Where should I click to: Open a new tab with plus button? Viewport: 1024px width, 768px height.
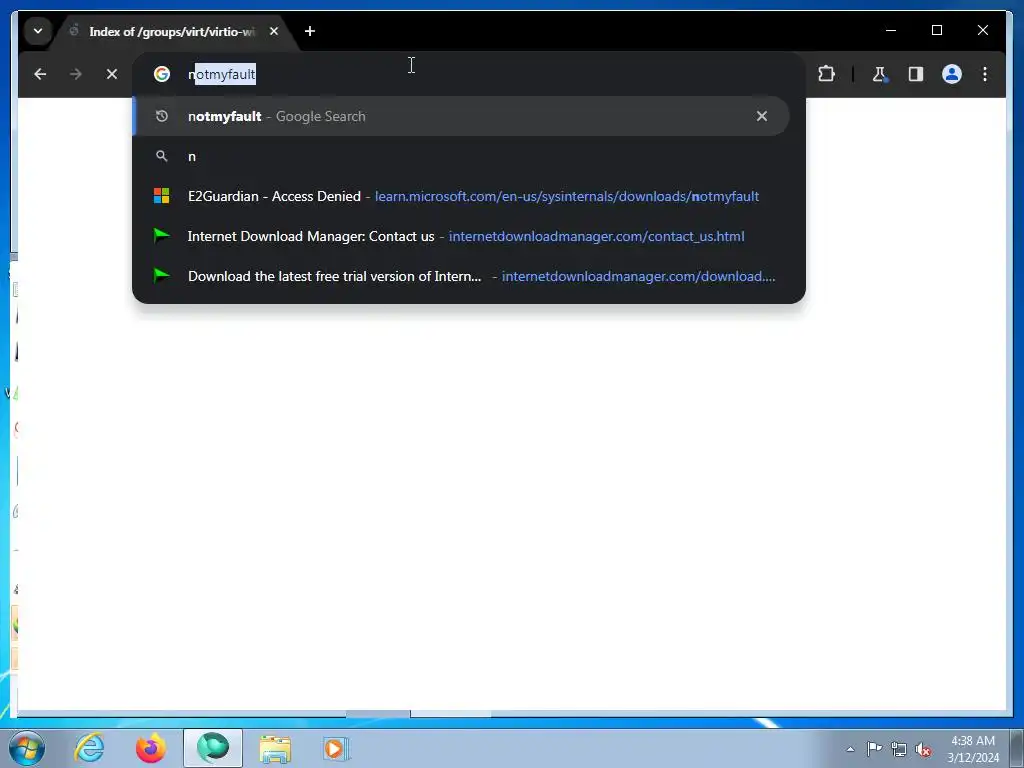click(x=310, y=31)
